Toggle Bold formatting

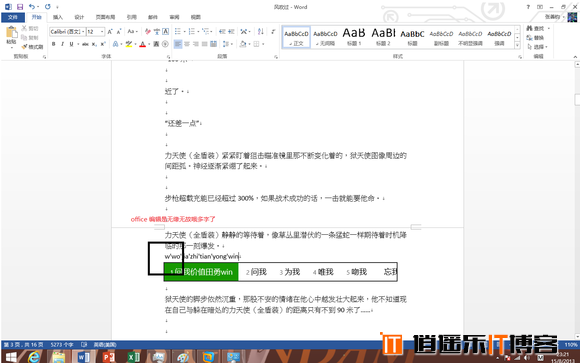54,44
